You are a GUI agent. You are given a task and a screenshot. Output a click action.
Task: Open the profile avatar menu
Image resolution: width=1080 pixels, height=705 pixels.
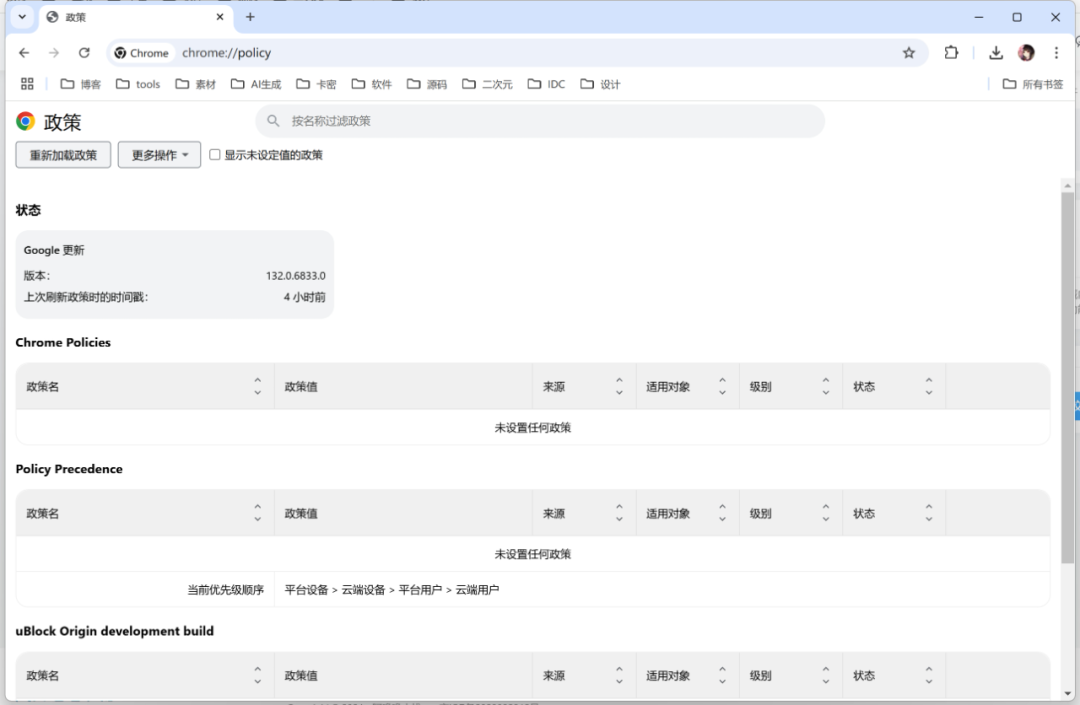pyautogui.click(x=1026, y=53)
